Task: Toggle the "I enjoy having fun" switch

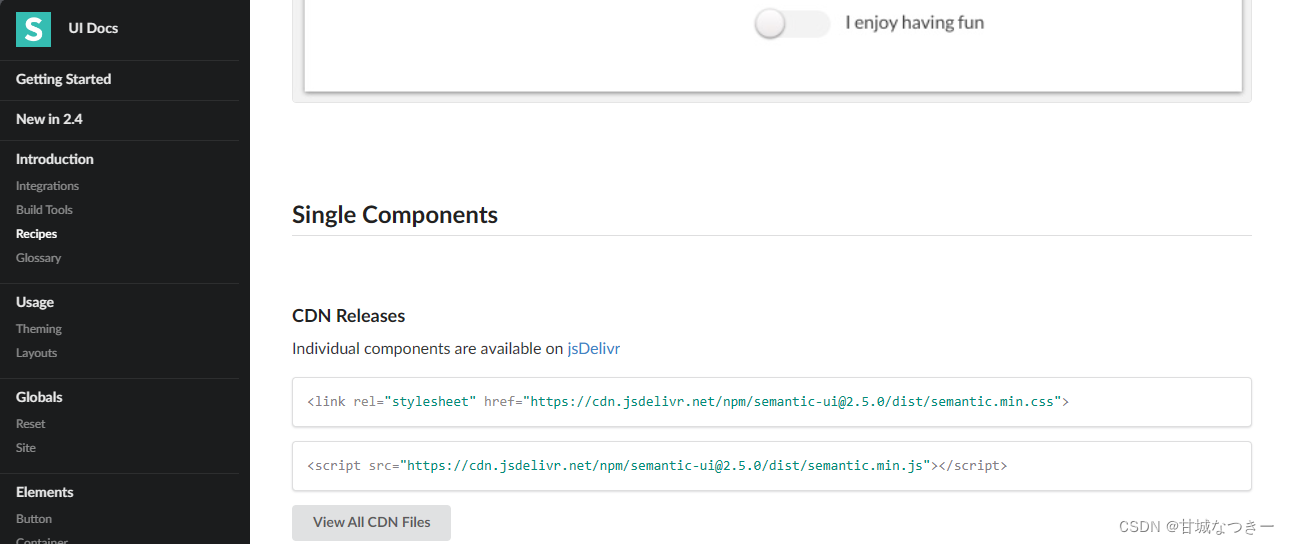Action: (792, 23)
